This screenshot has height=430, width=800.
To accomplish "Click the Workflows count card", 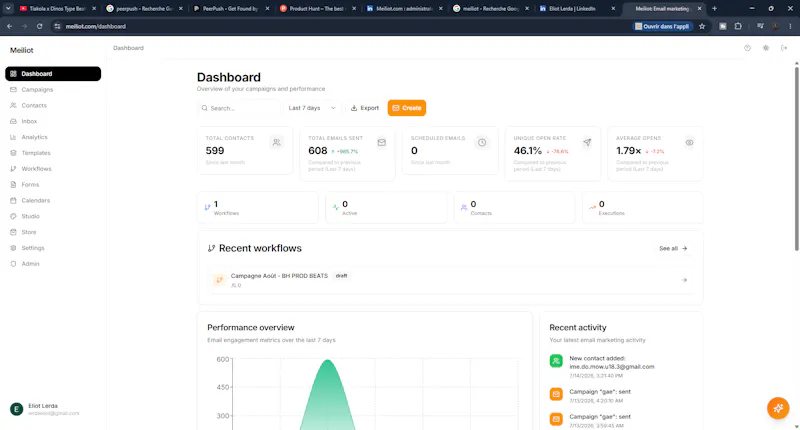I will tap(258, 208).
